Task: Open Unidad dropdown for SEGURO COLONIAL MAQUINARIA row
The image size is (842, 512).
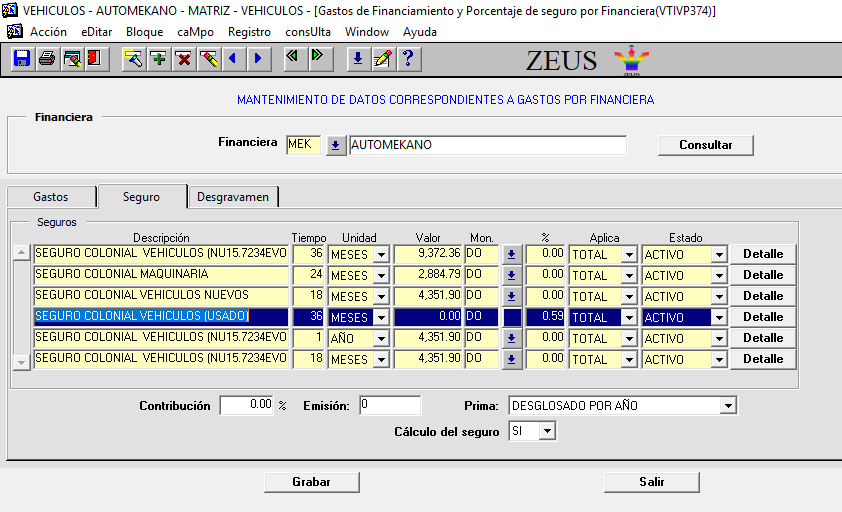Action: point(382,275)
